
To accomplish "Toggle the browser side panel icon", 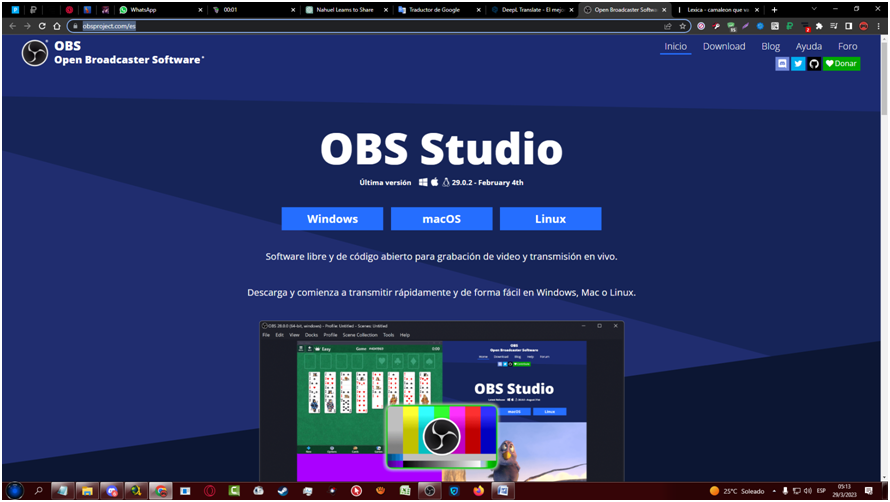I will tap(849, 26).
